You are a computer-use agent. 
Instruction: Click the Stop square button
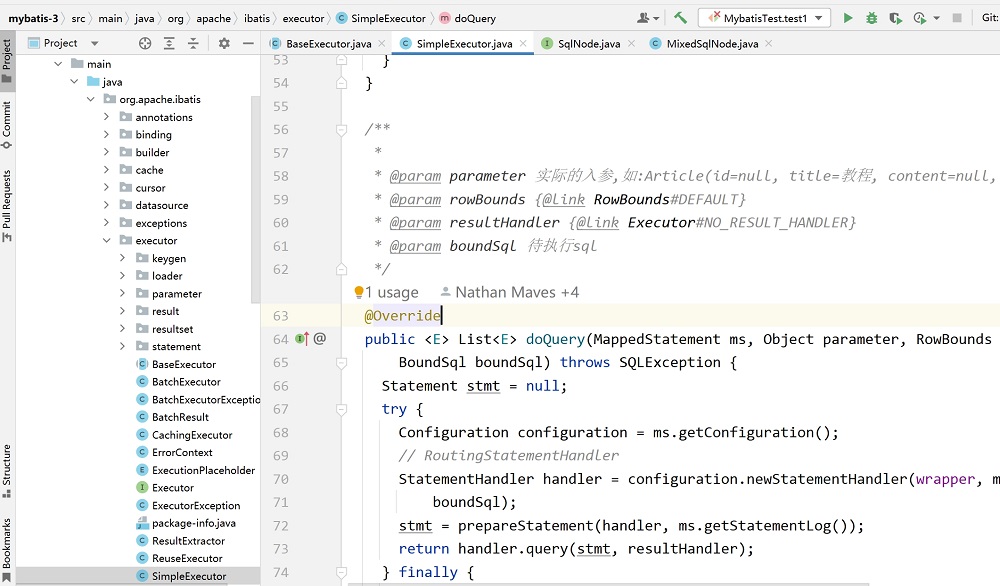957,18
